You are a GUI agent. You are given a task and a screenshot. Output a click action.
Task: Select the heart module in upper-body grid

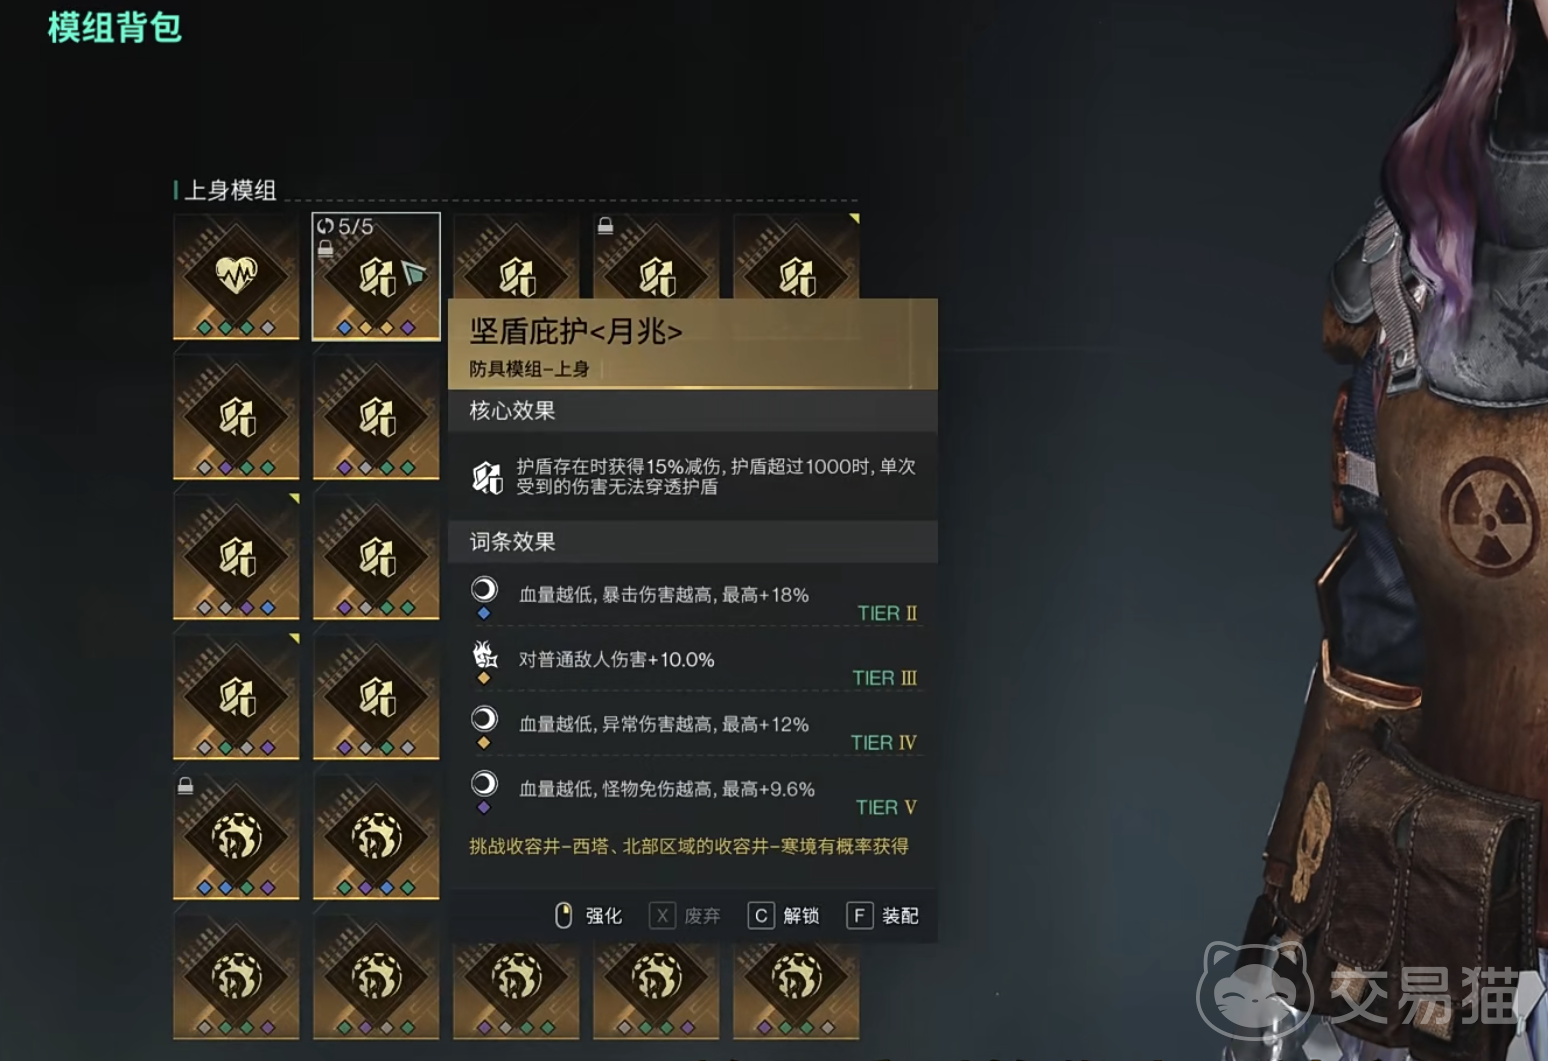coord(236,276)
